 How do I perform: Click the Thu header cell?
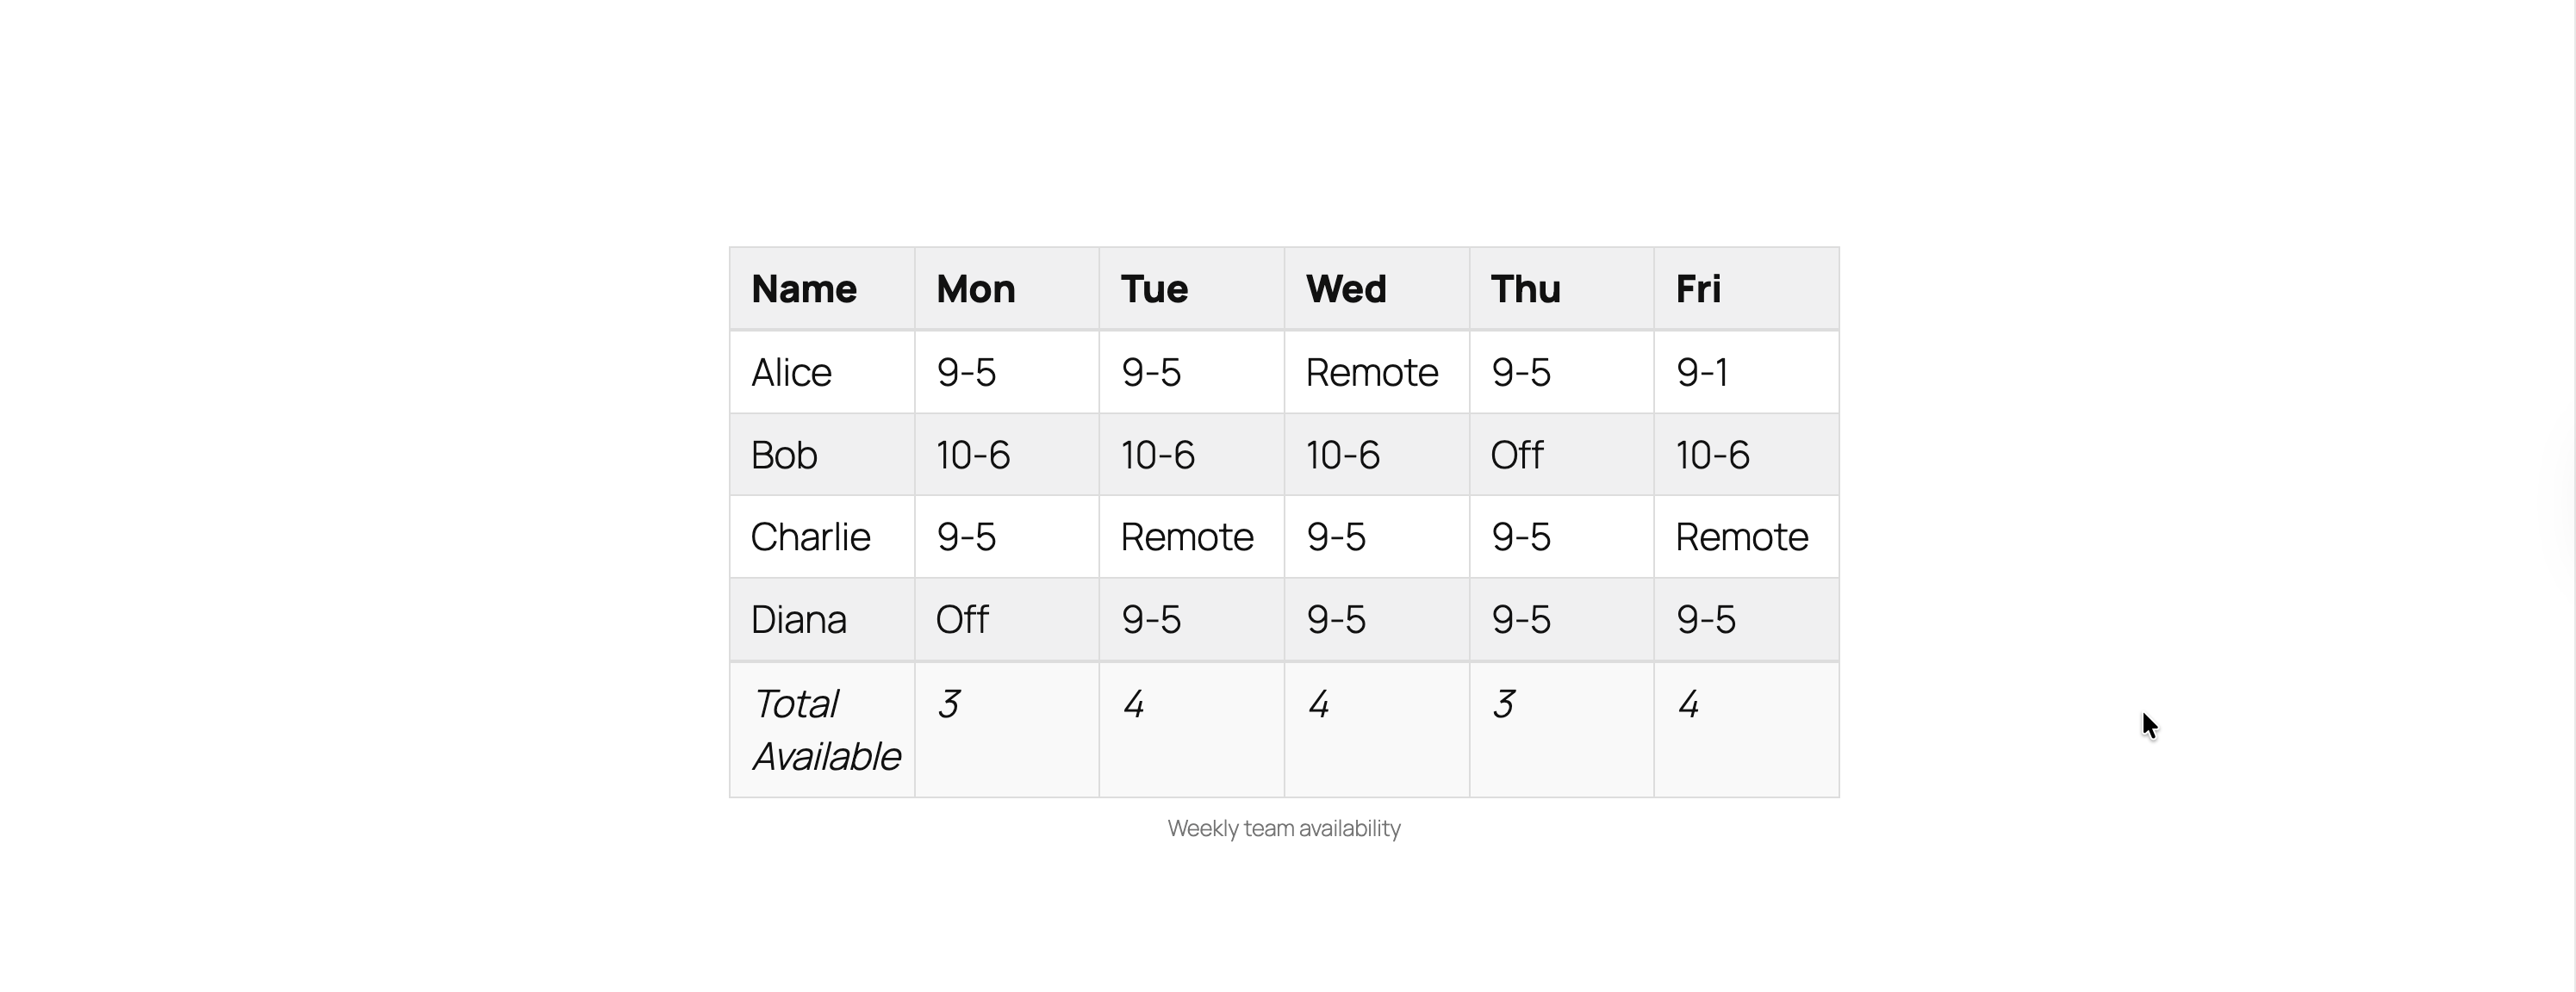click(x=1562, y=289)
